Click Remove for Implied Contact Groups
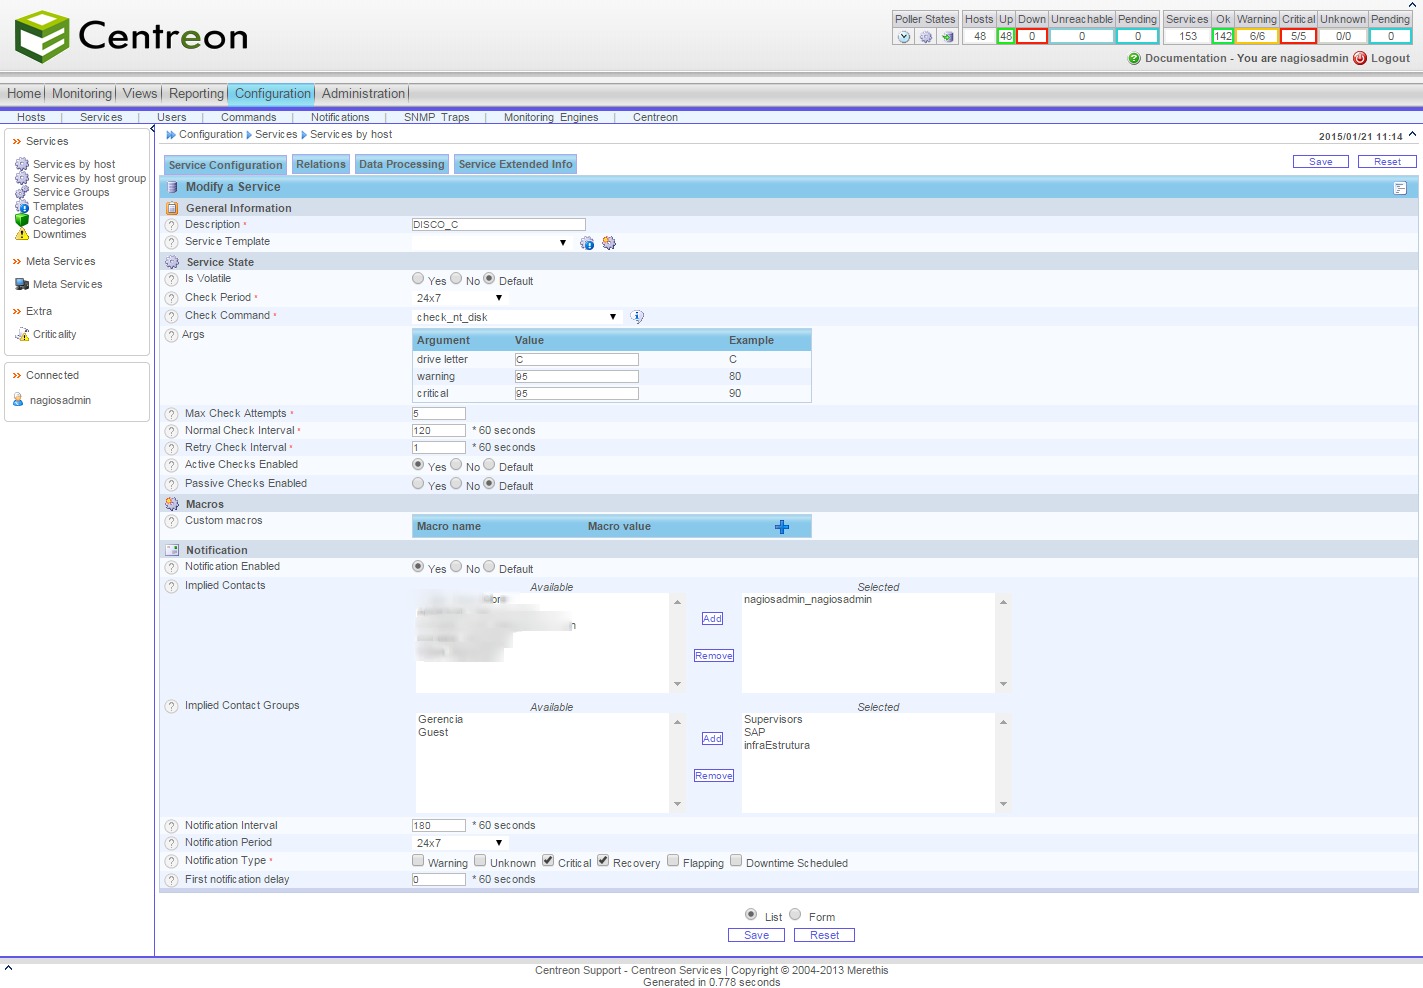 pos(714,776)
